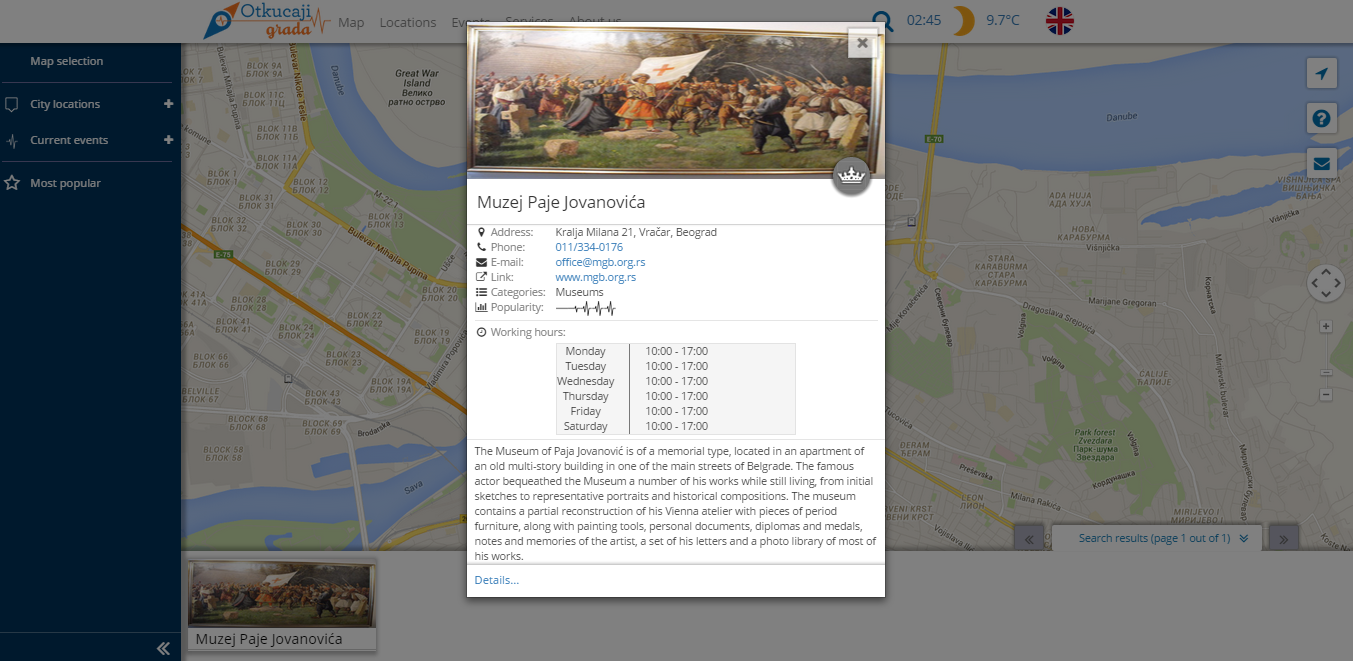Click the crown badge on the popup
Image resolution: width=1353 pixels, height=661 pixels.
[851, 176]
